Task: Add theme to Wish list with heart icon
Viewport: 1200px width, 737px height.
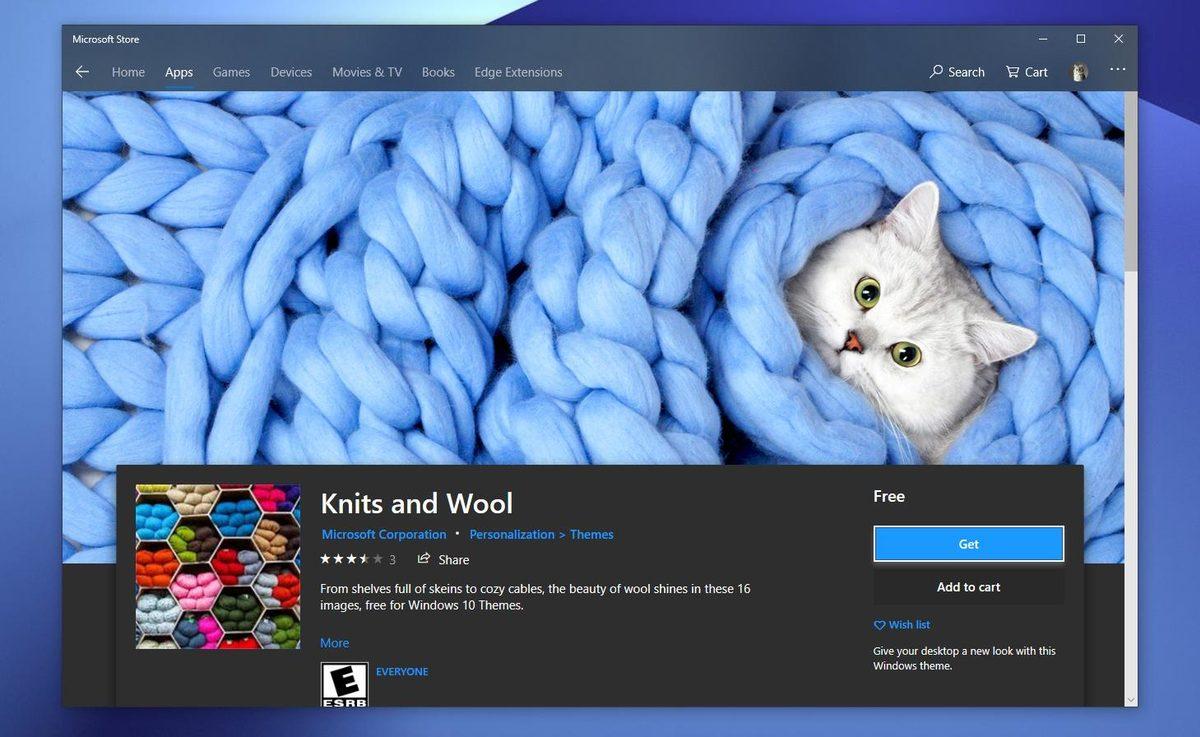Action: [x=901, y=624]
